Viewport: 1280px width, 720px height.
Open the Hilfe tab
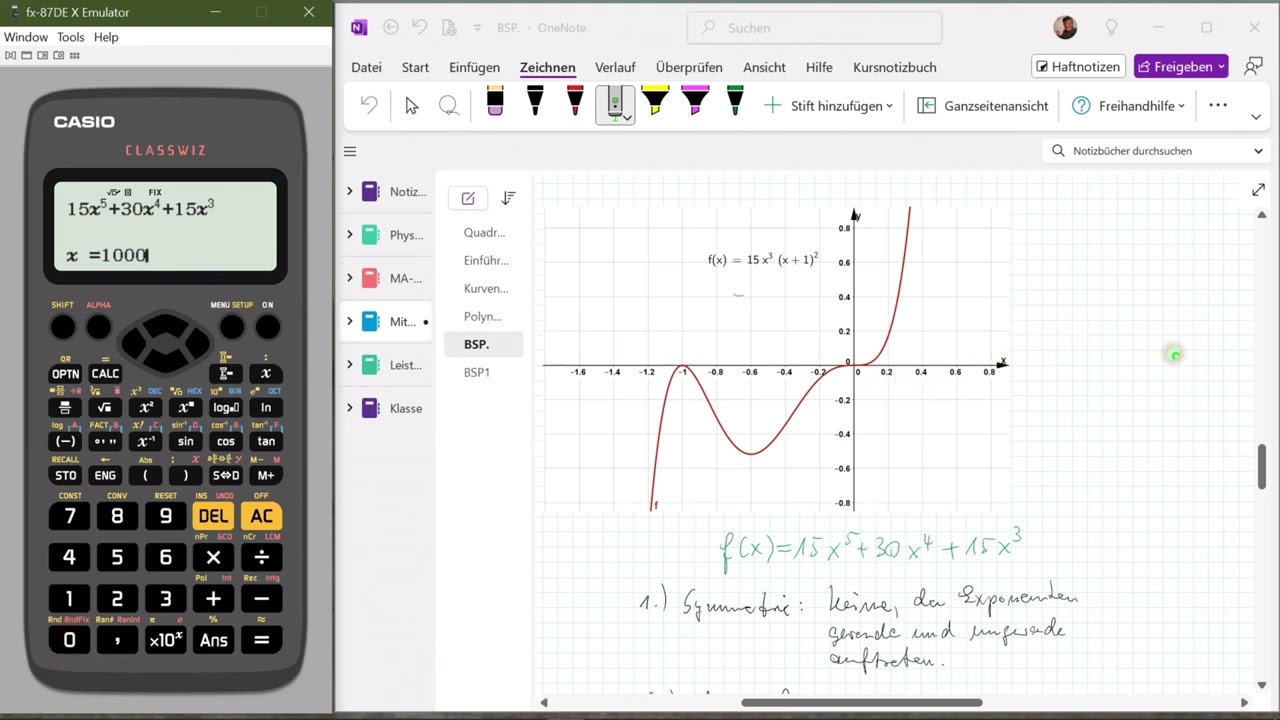click(x=819, y=67)
